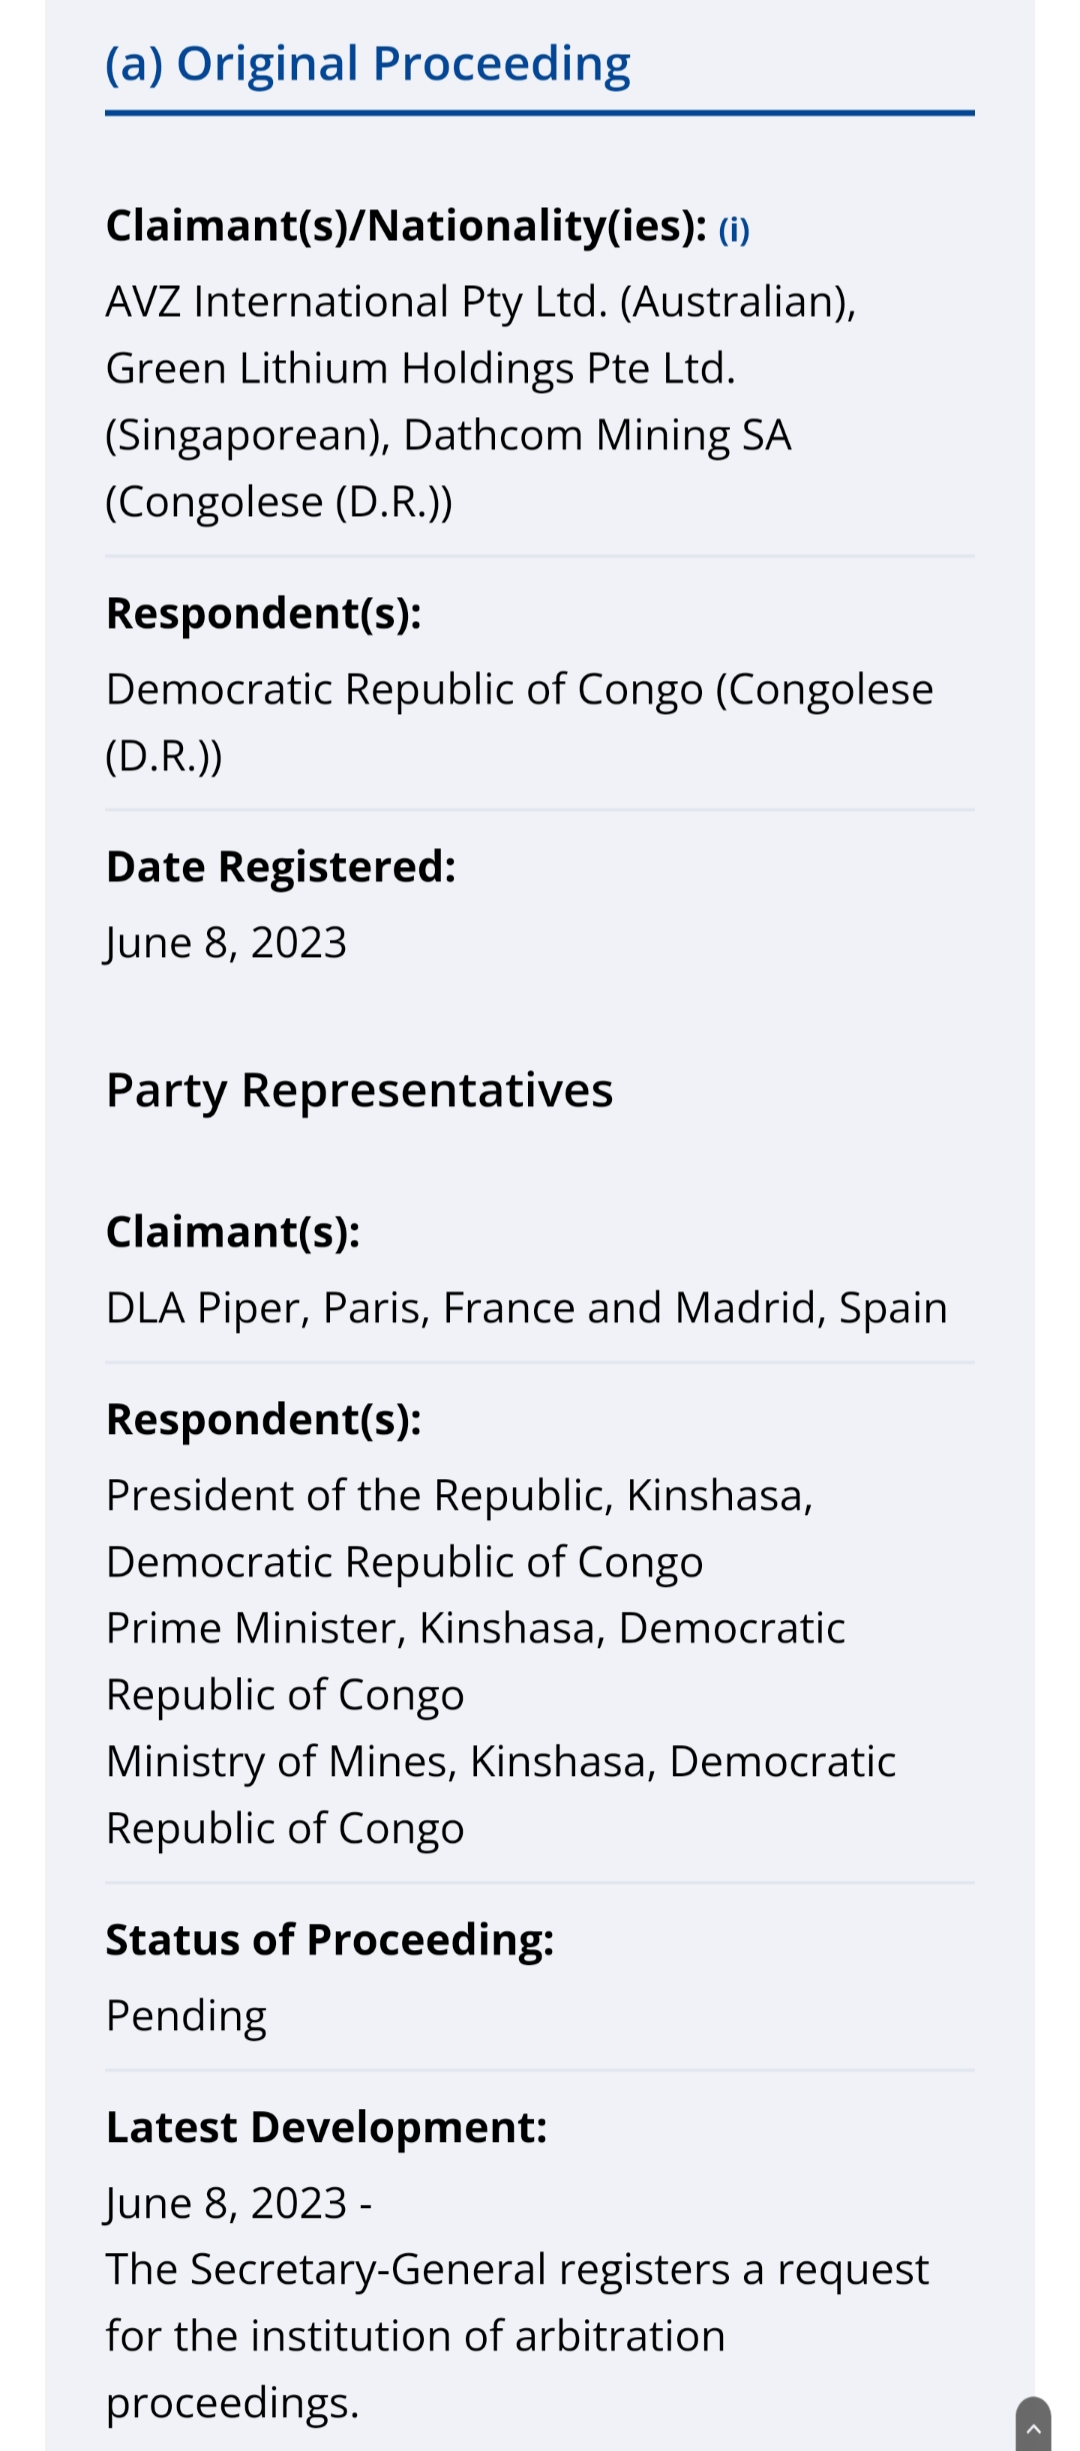Viewport: 1080px width, 2451px height.
Task: Click President of the Republic, Kinshasa line
Action: tap(459, 1529)
